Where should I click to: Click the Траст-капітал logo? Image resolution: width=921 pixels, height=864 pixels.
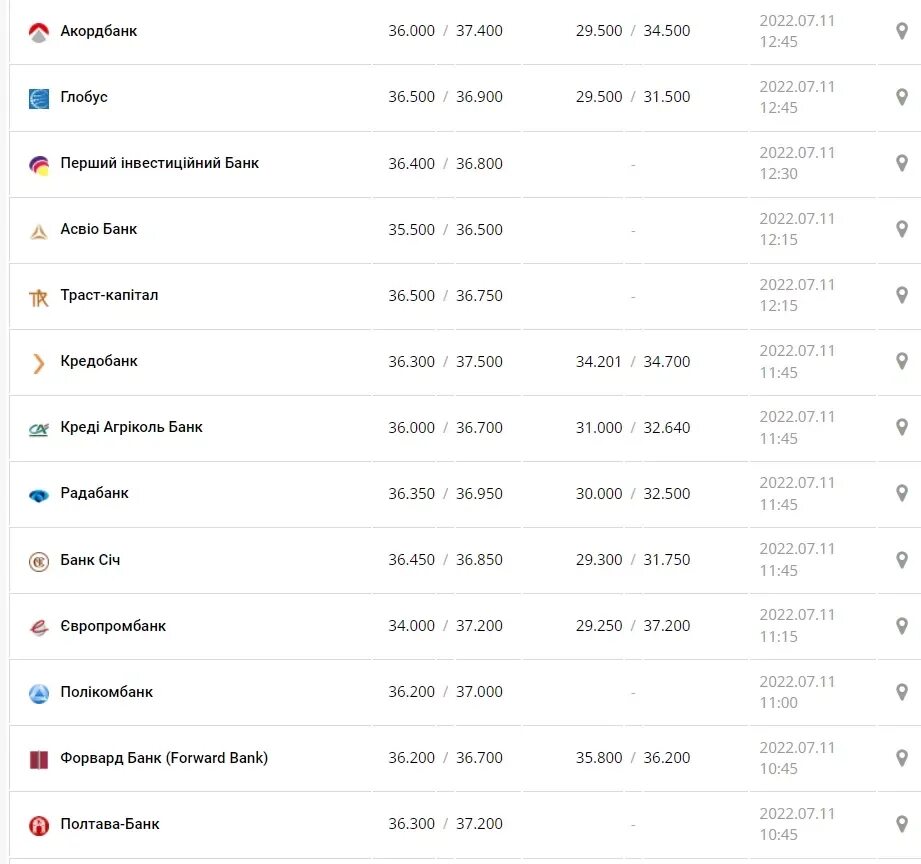tap(39, 298)
